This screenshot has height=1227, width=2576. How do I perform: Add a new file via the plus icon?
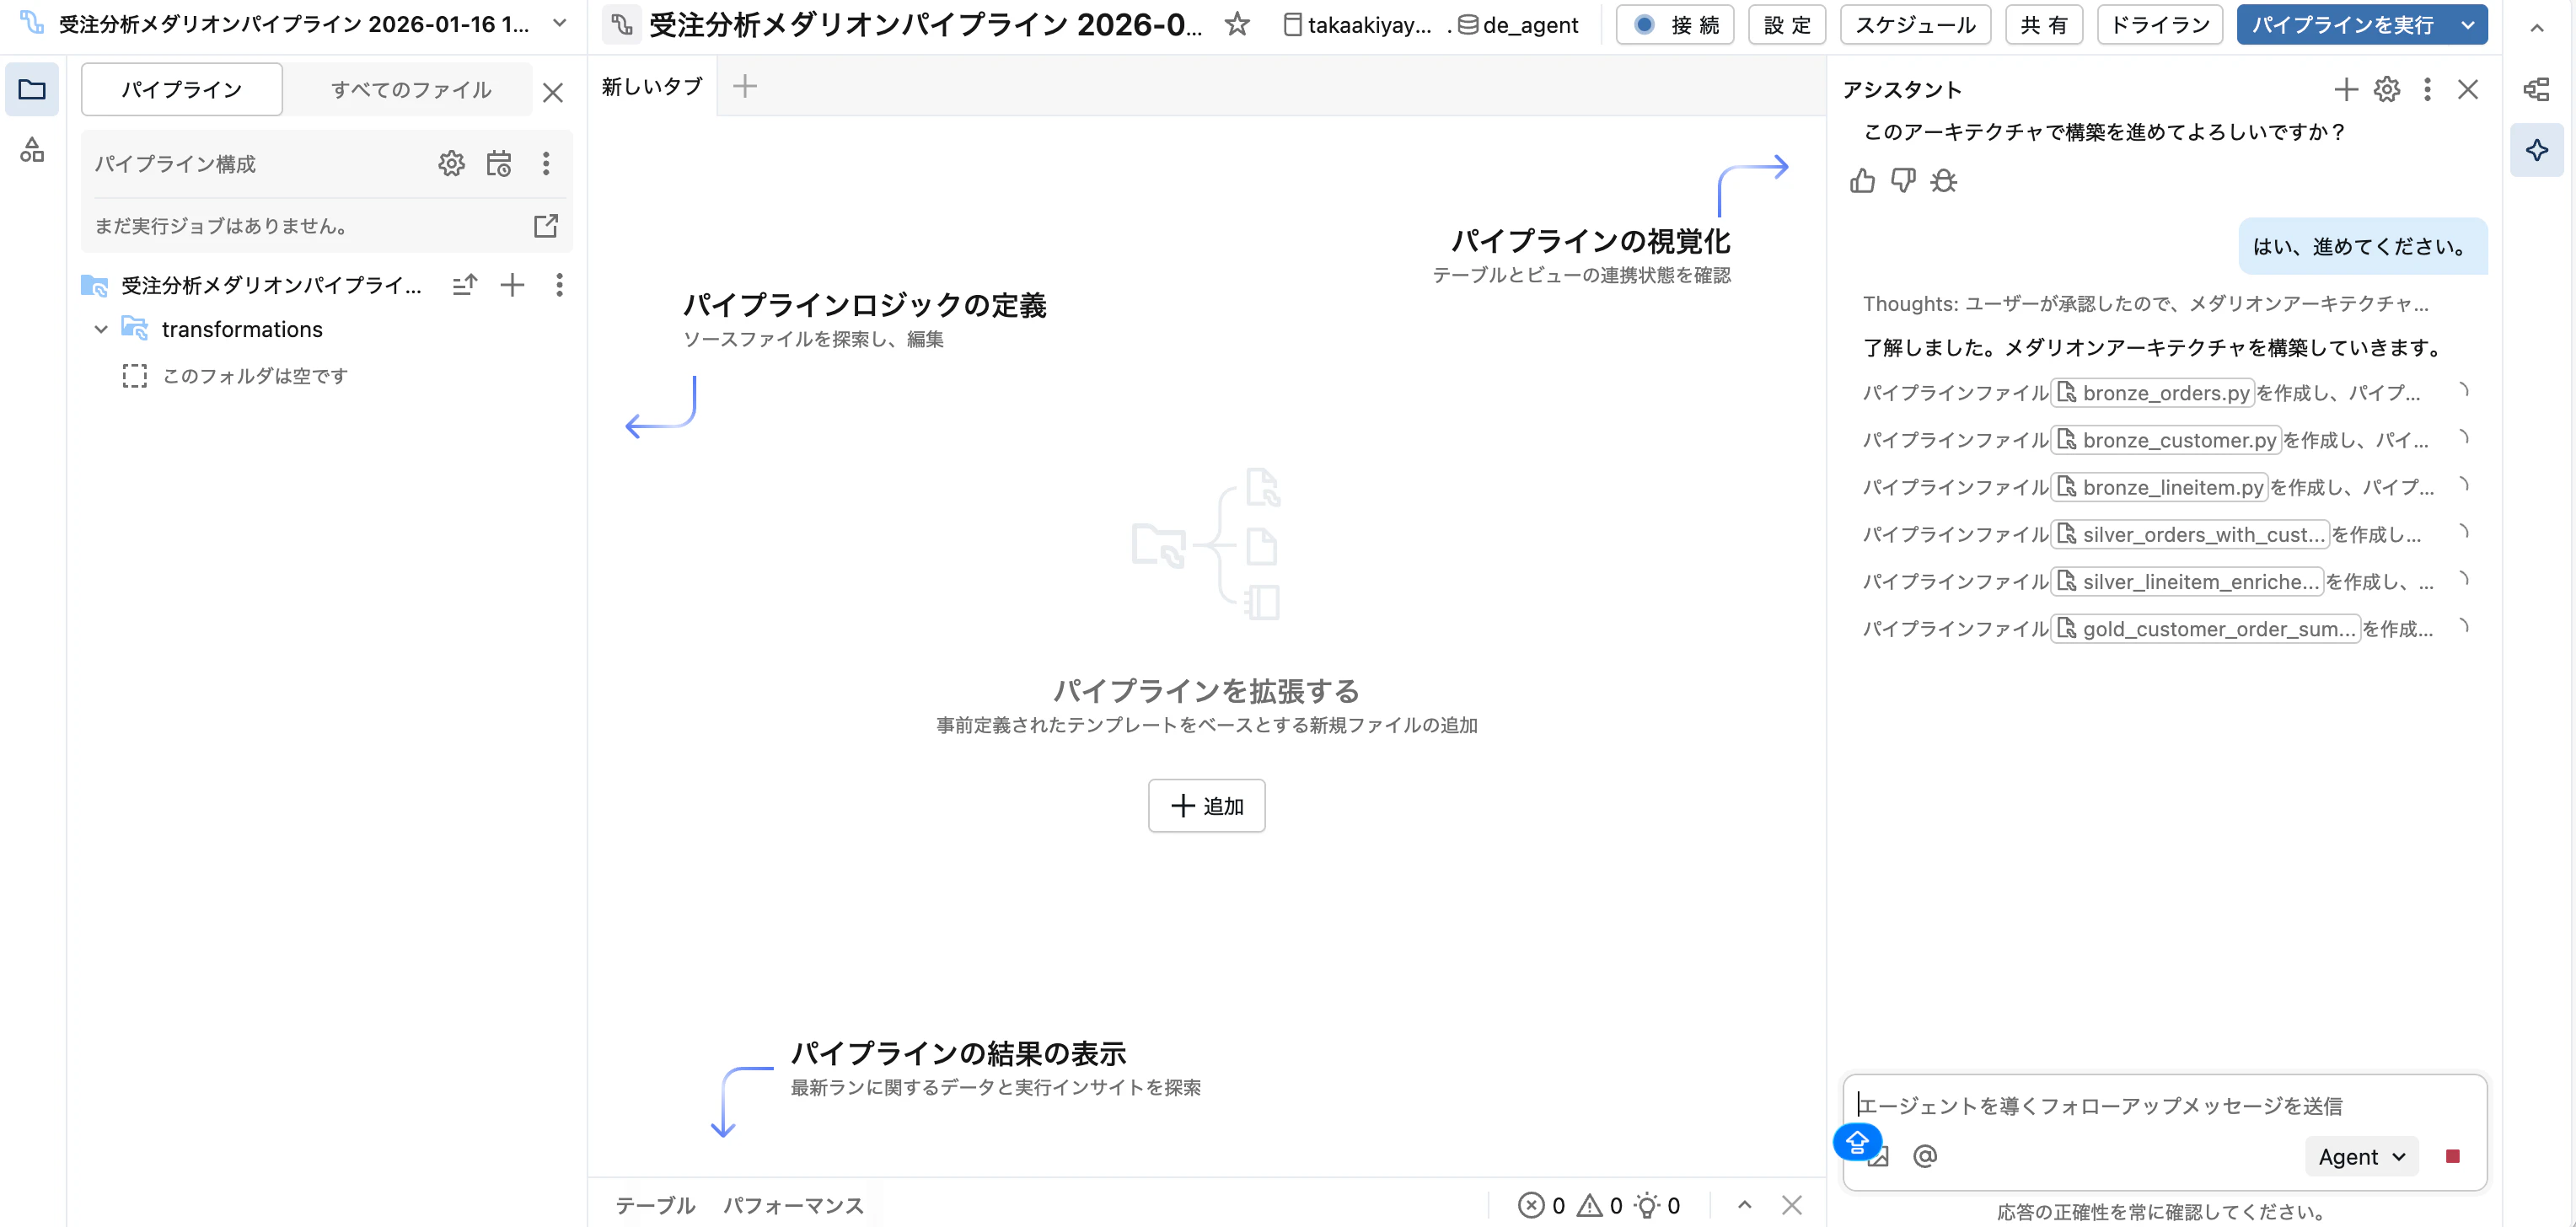tap(512, 285)
